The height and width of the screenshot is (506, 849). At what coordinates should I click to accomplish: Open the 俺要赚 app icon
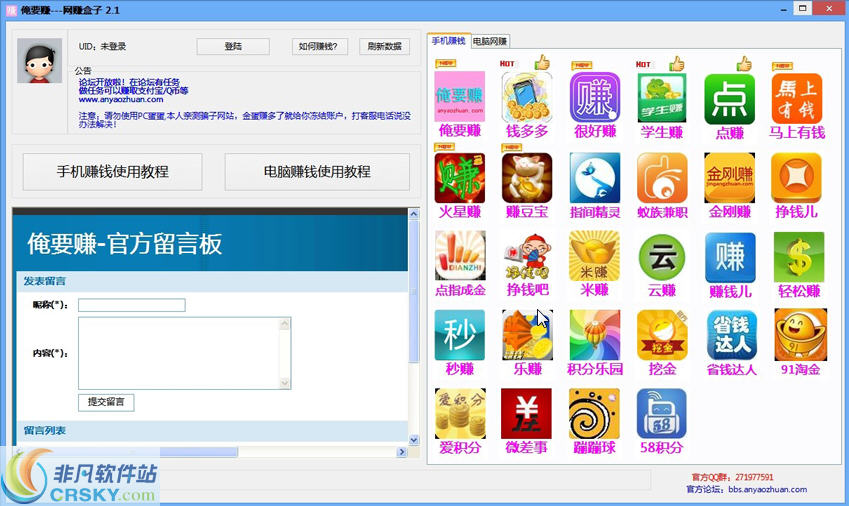coord(460,96)
